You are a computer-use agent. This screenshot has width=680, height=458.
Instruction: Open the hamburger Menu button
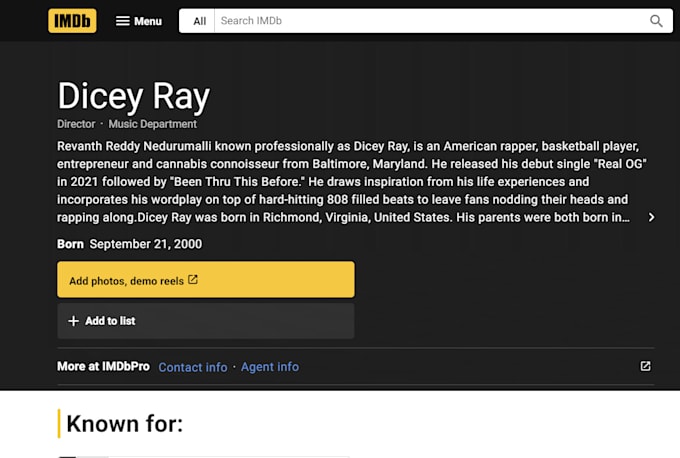point(139,21)
